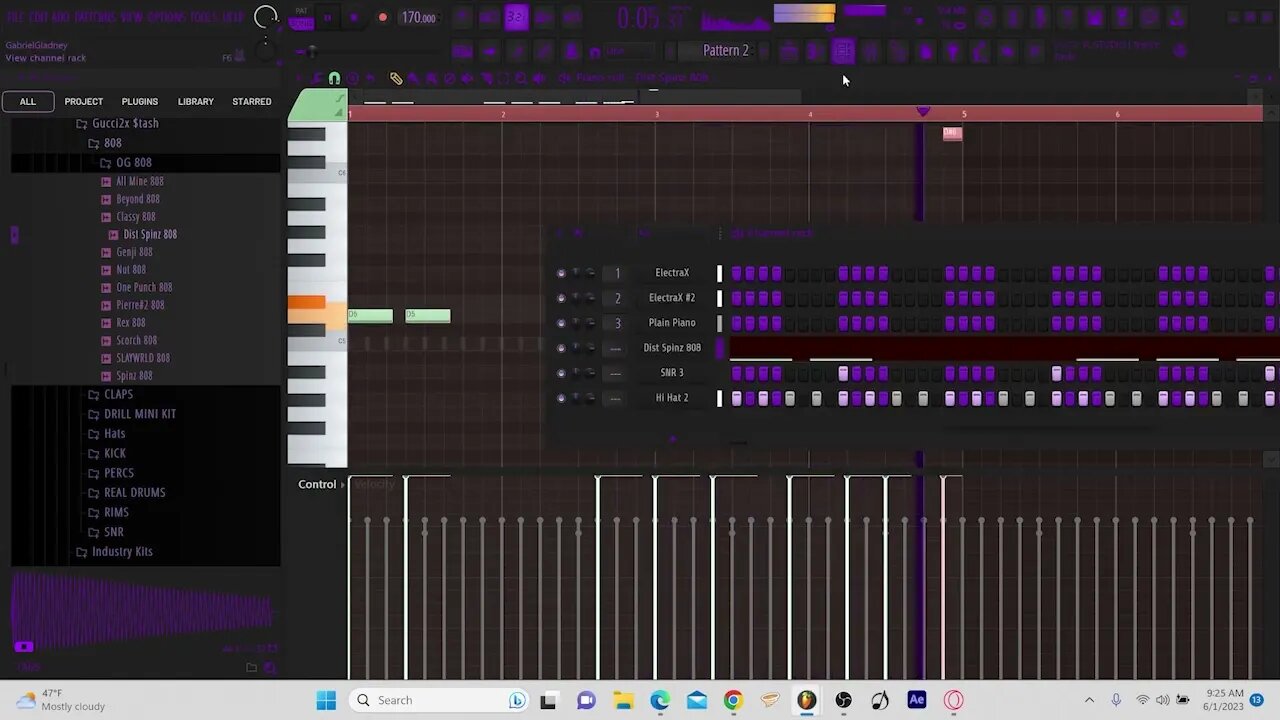Mute the Dist Spinz 808 channel
Screen dimensions: 1280x720
(x=560, y=348)
